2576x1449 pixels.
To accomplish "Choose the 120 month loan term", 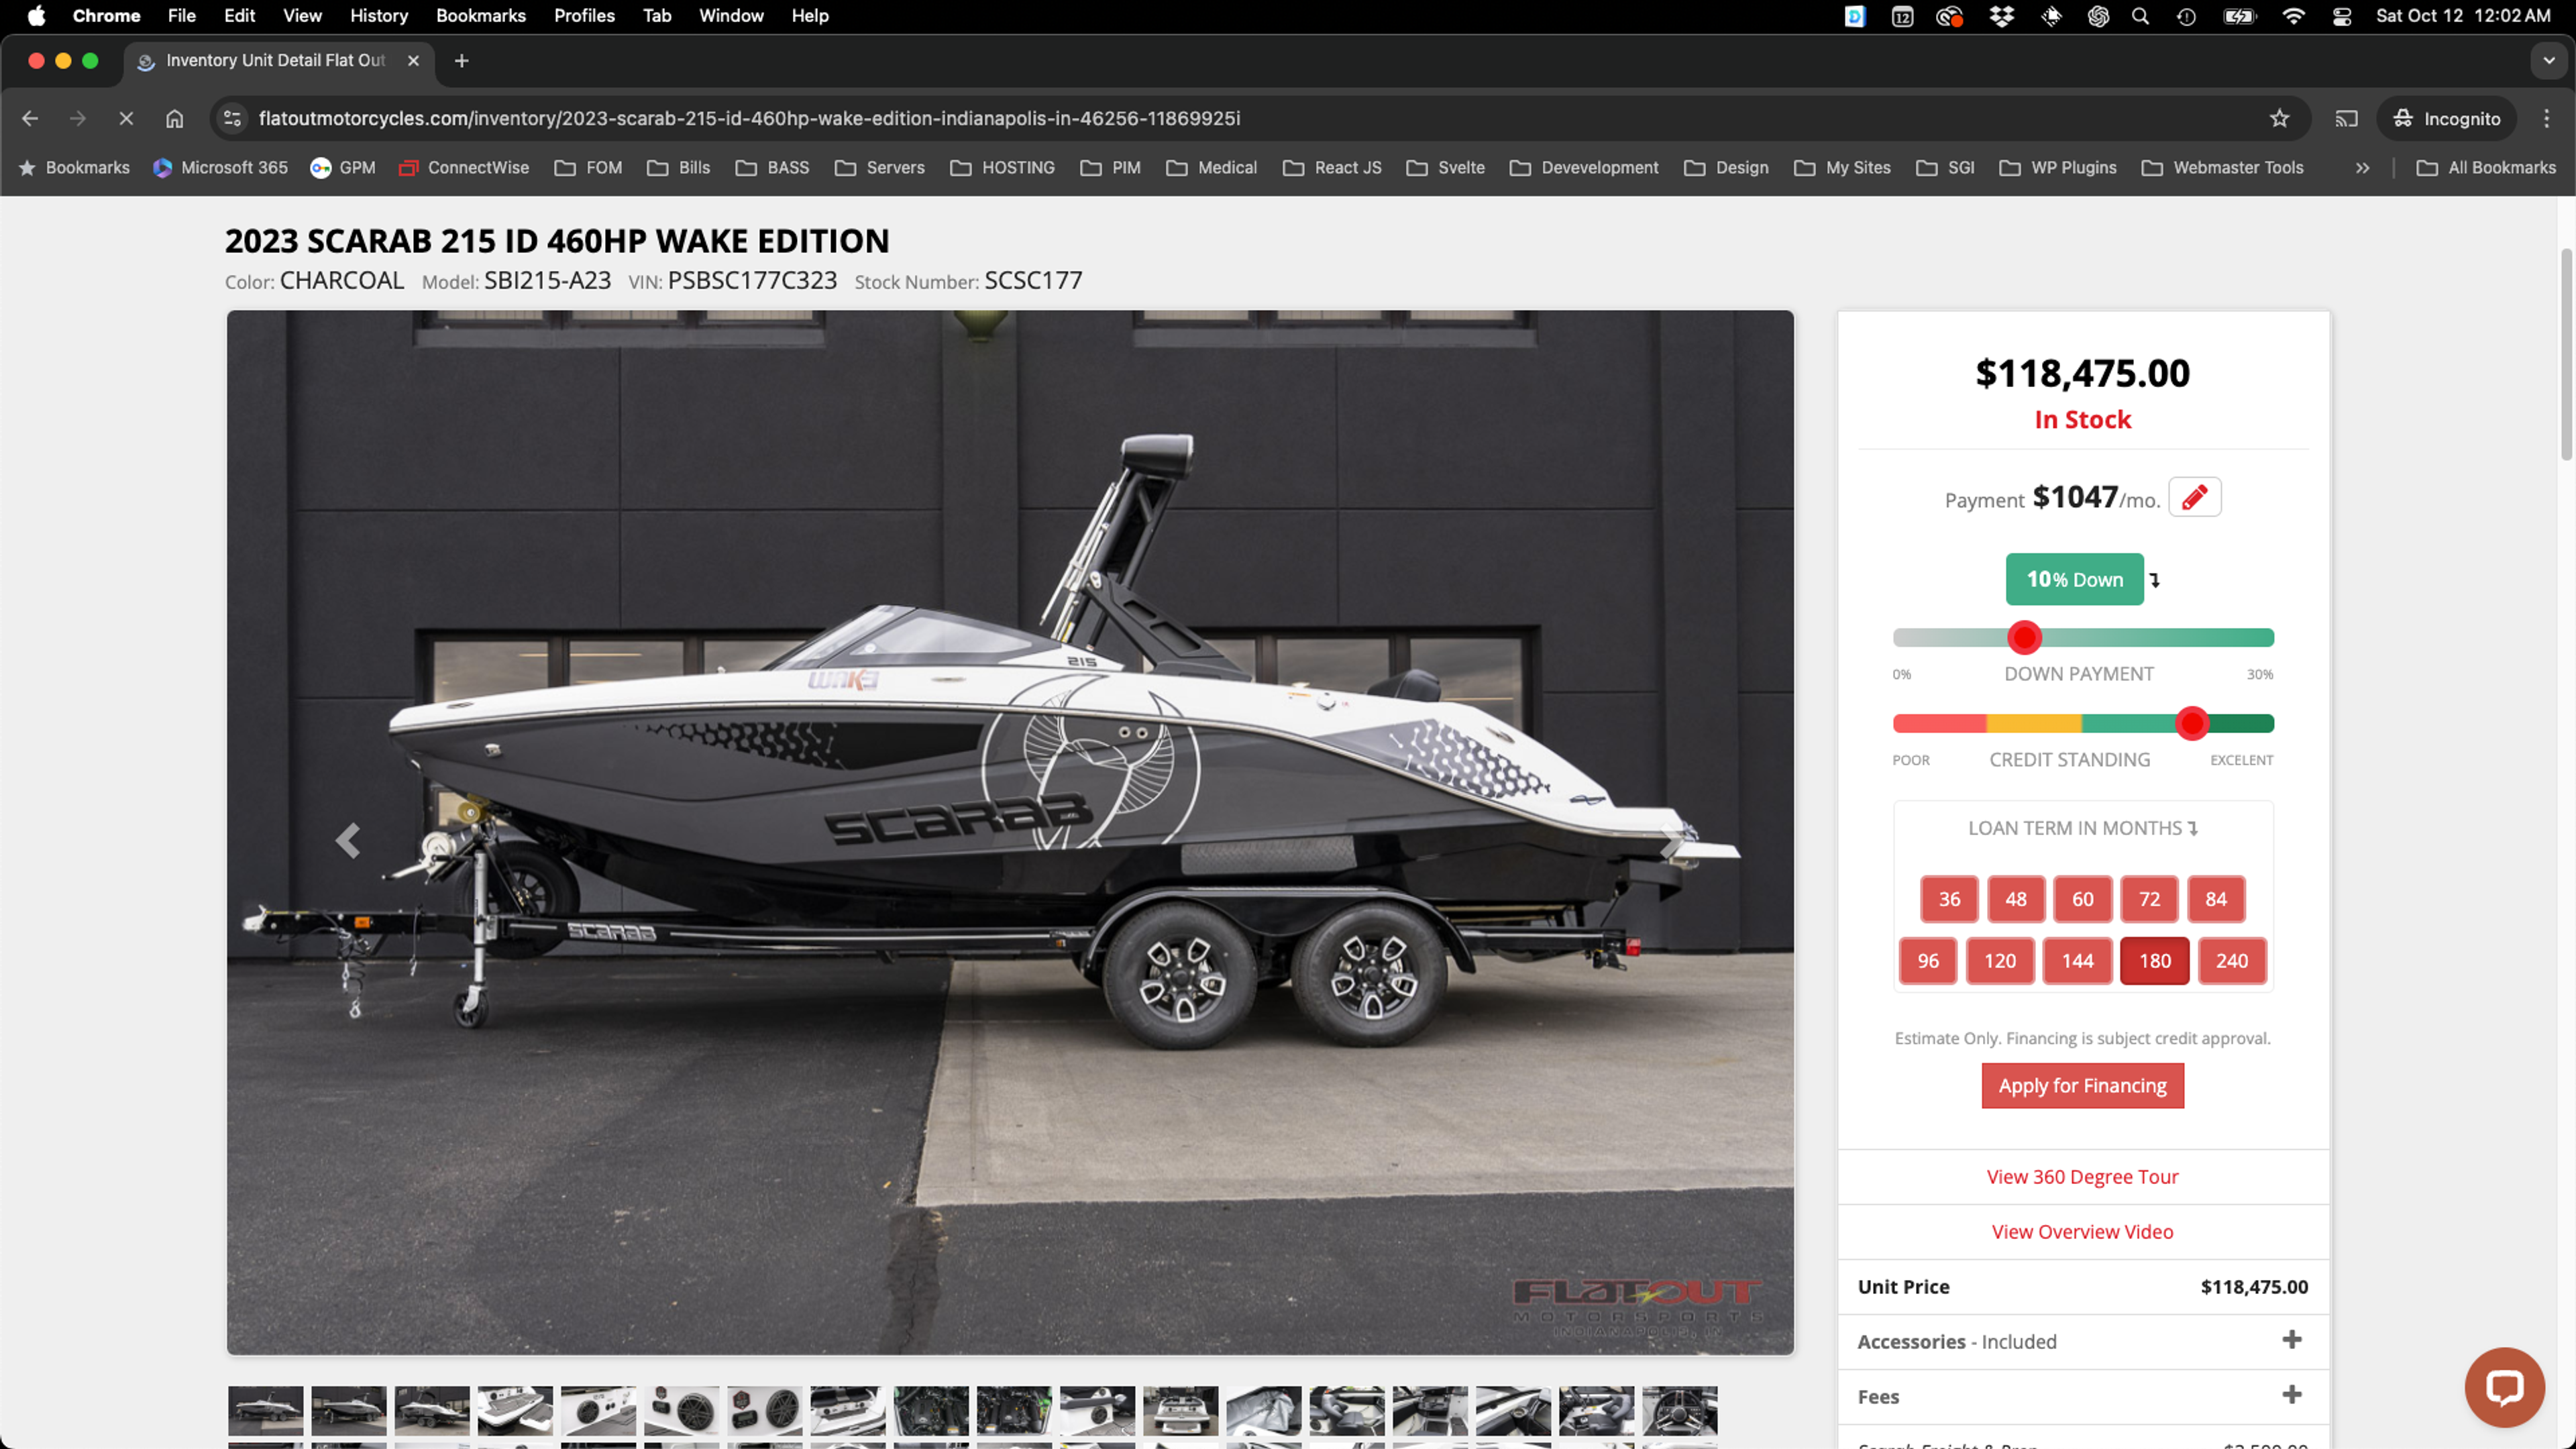I will click(1999, 960).
